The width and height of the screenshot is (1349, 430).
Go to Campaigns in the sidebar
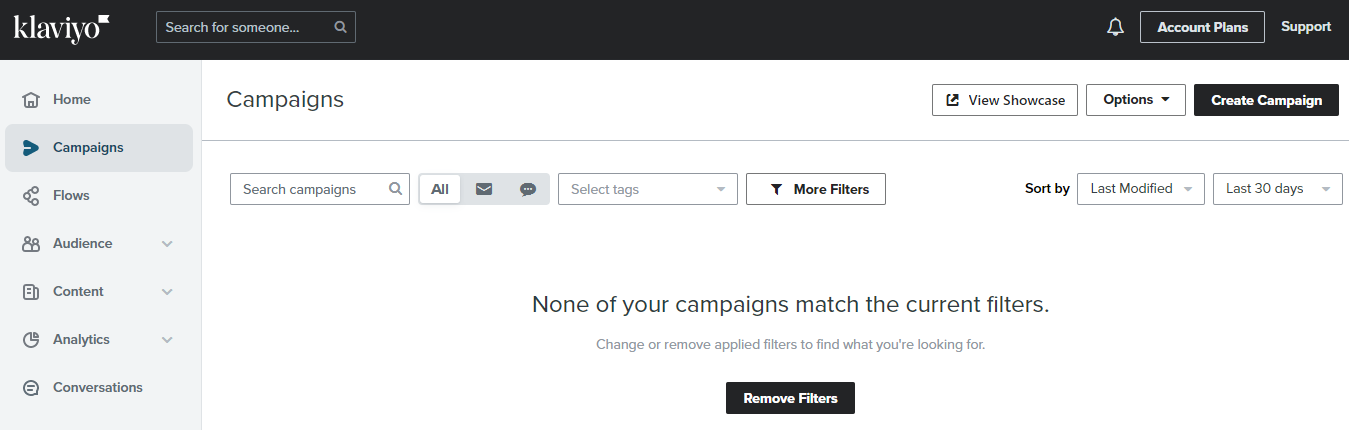pos(99,148)
